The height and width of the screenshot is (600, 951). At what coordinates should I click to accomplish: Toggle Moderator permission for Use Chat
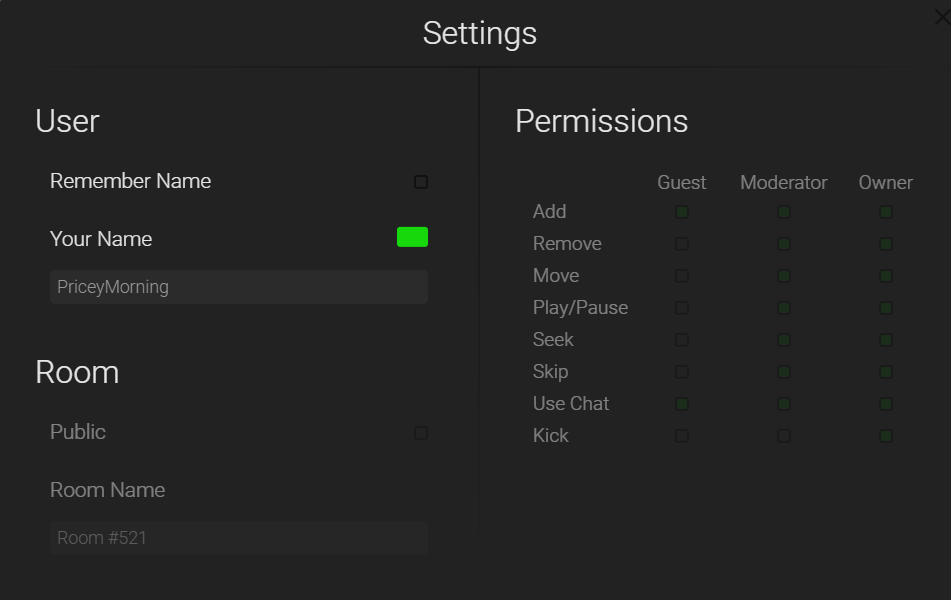pyautogui.click(x=784, y=404)
